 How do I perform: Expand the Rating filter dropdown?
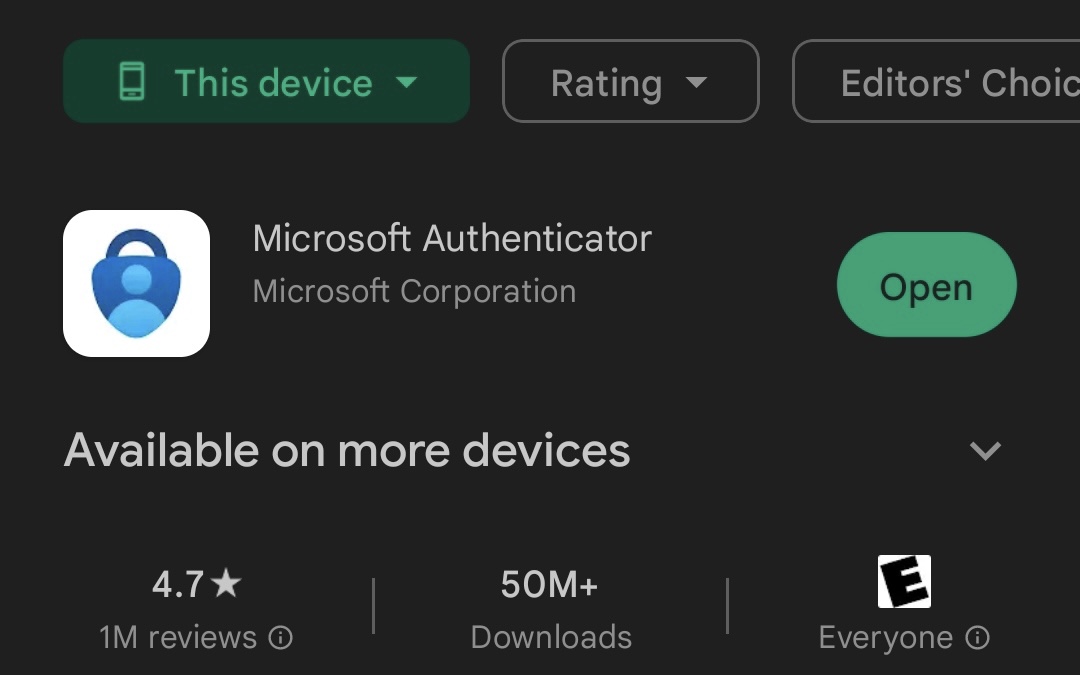[697, 82]
